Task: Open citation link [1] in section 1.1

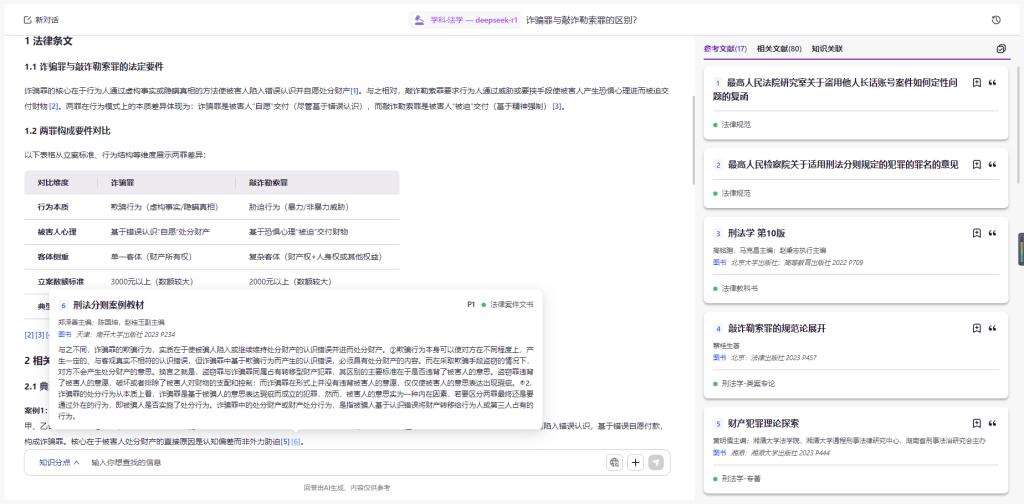Action: click(355, 91)
